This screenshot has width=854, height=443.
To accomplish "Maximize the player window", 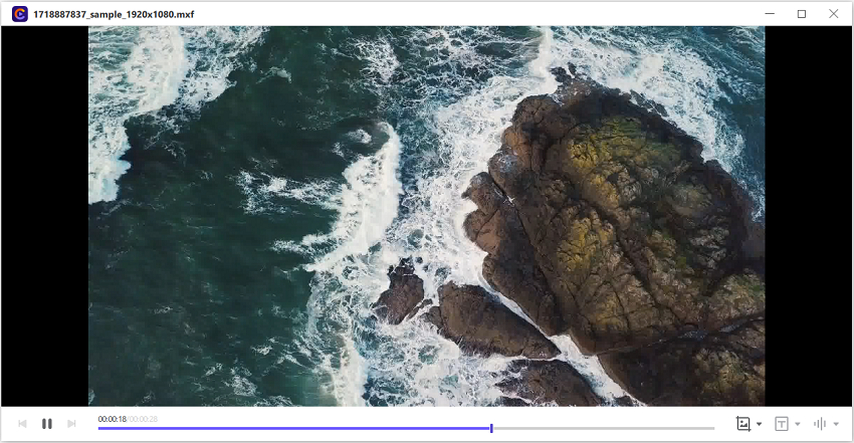I will tap(802, 14).
